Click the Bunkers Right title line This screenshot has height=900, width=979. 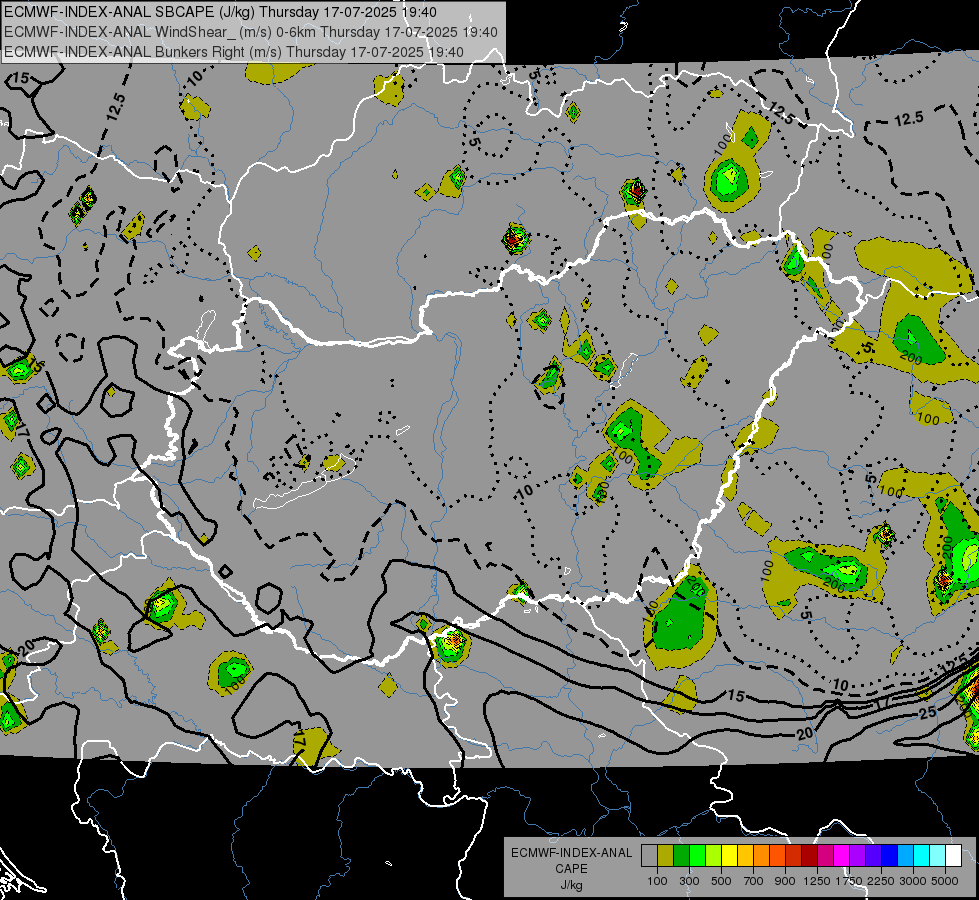click(234, 52)
